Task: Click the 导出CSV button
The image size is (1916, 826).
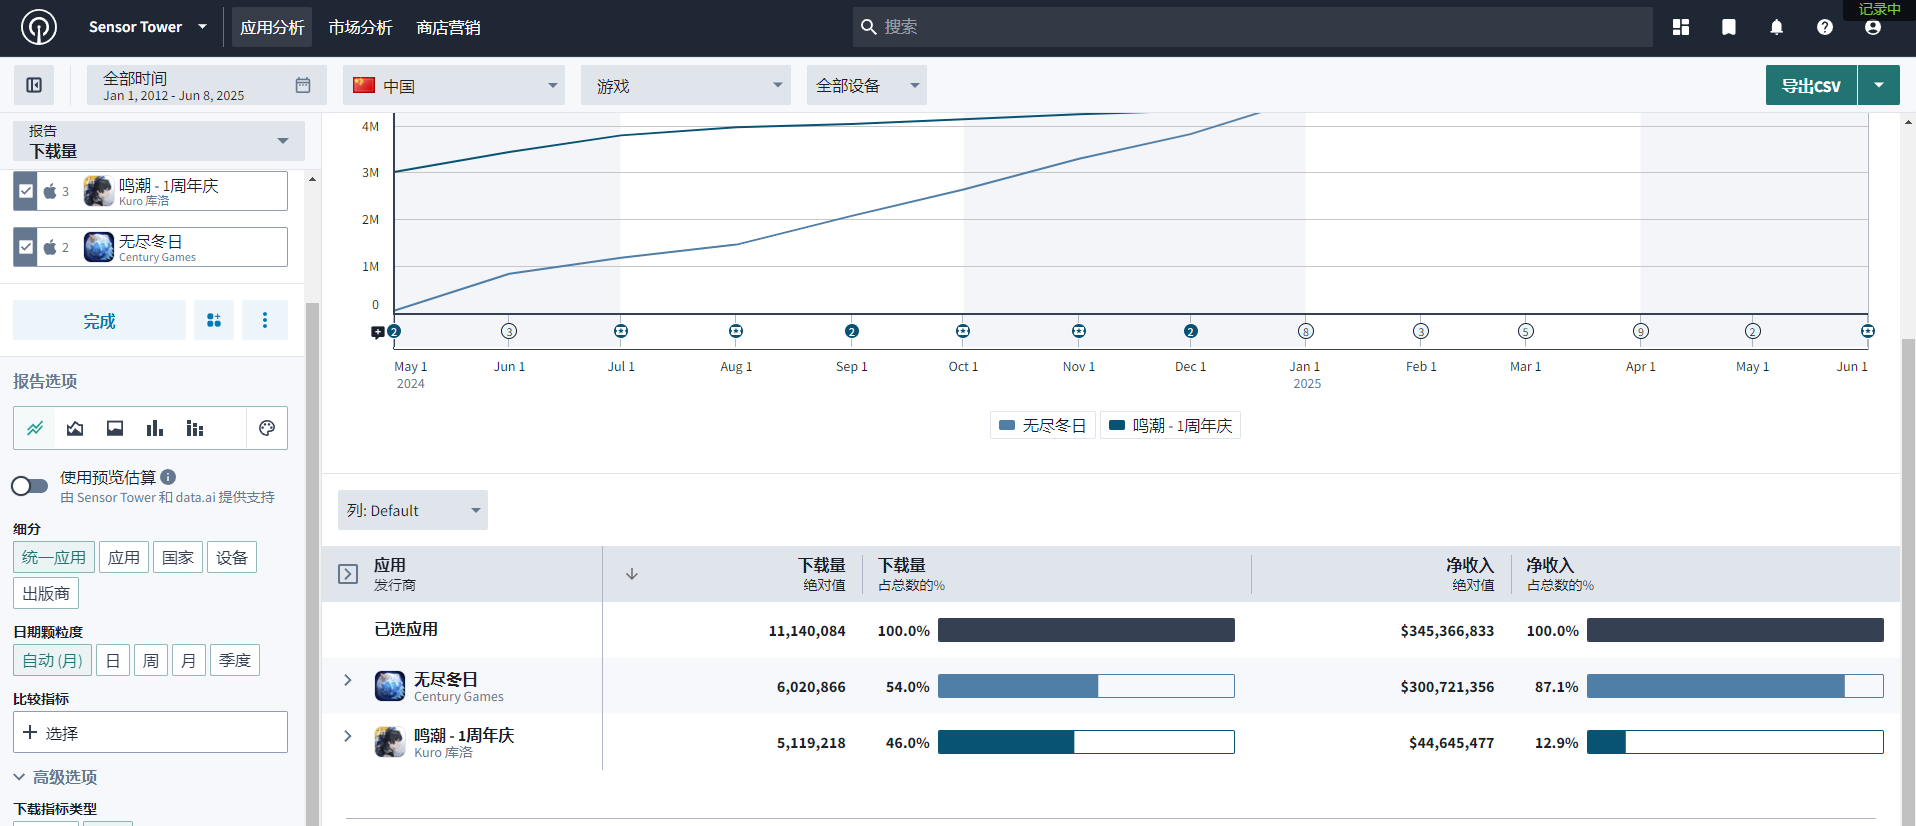Action: [x=1811, y=85]
